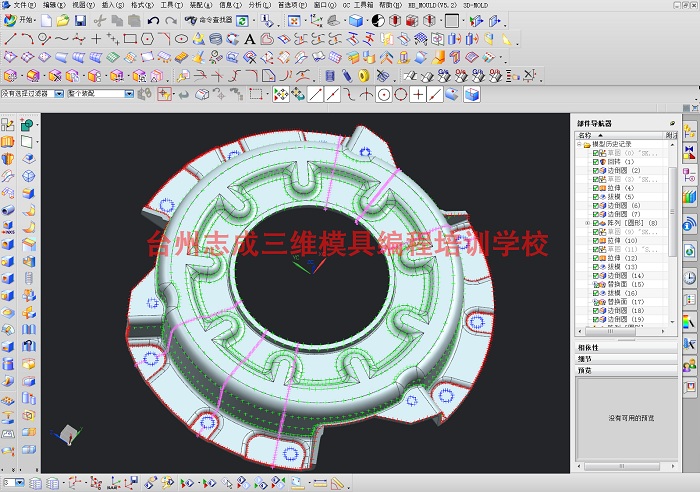
Task: Undo the last operation
Action: (x=153, y=21)
